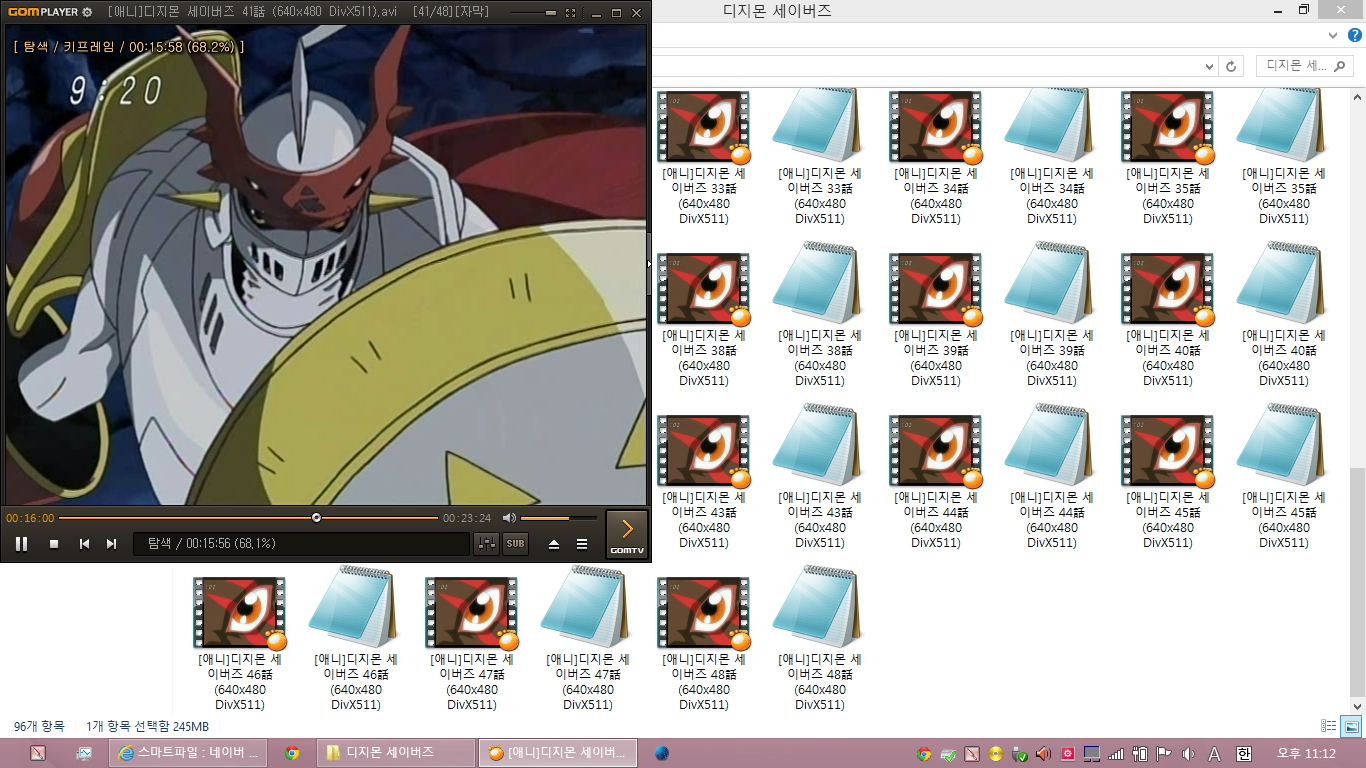Select video file 디지몬 세이버즈 34話
Image resolution: width=1366 pixels, height=768 pixels.
[936, 158]
